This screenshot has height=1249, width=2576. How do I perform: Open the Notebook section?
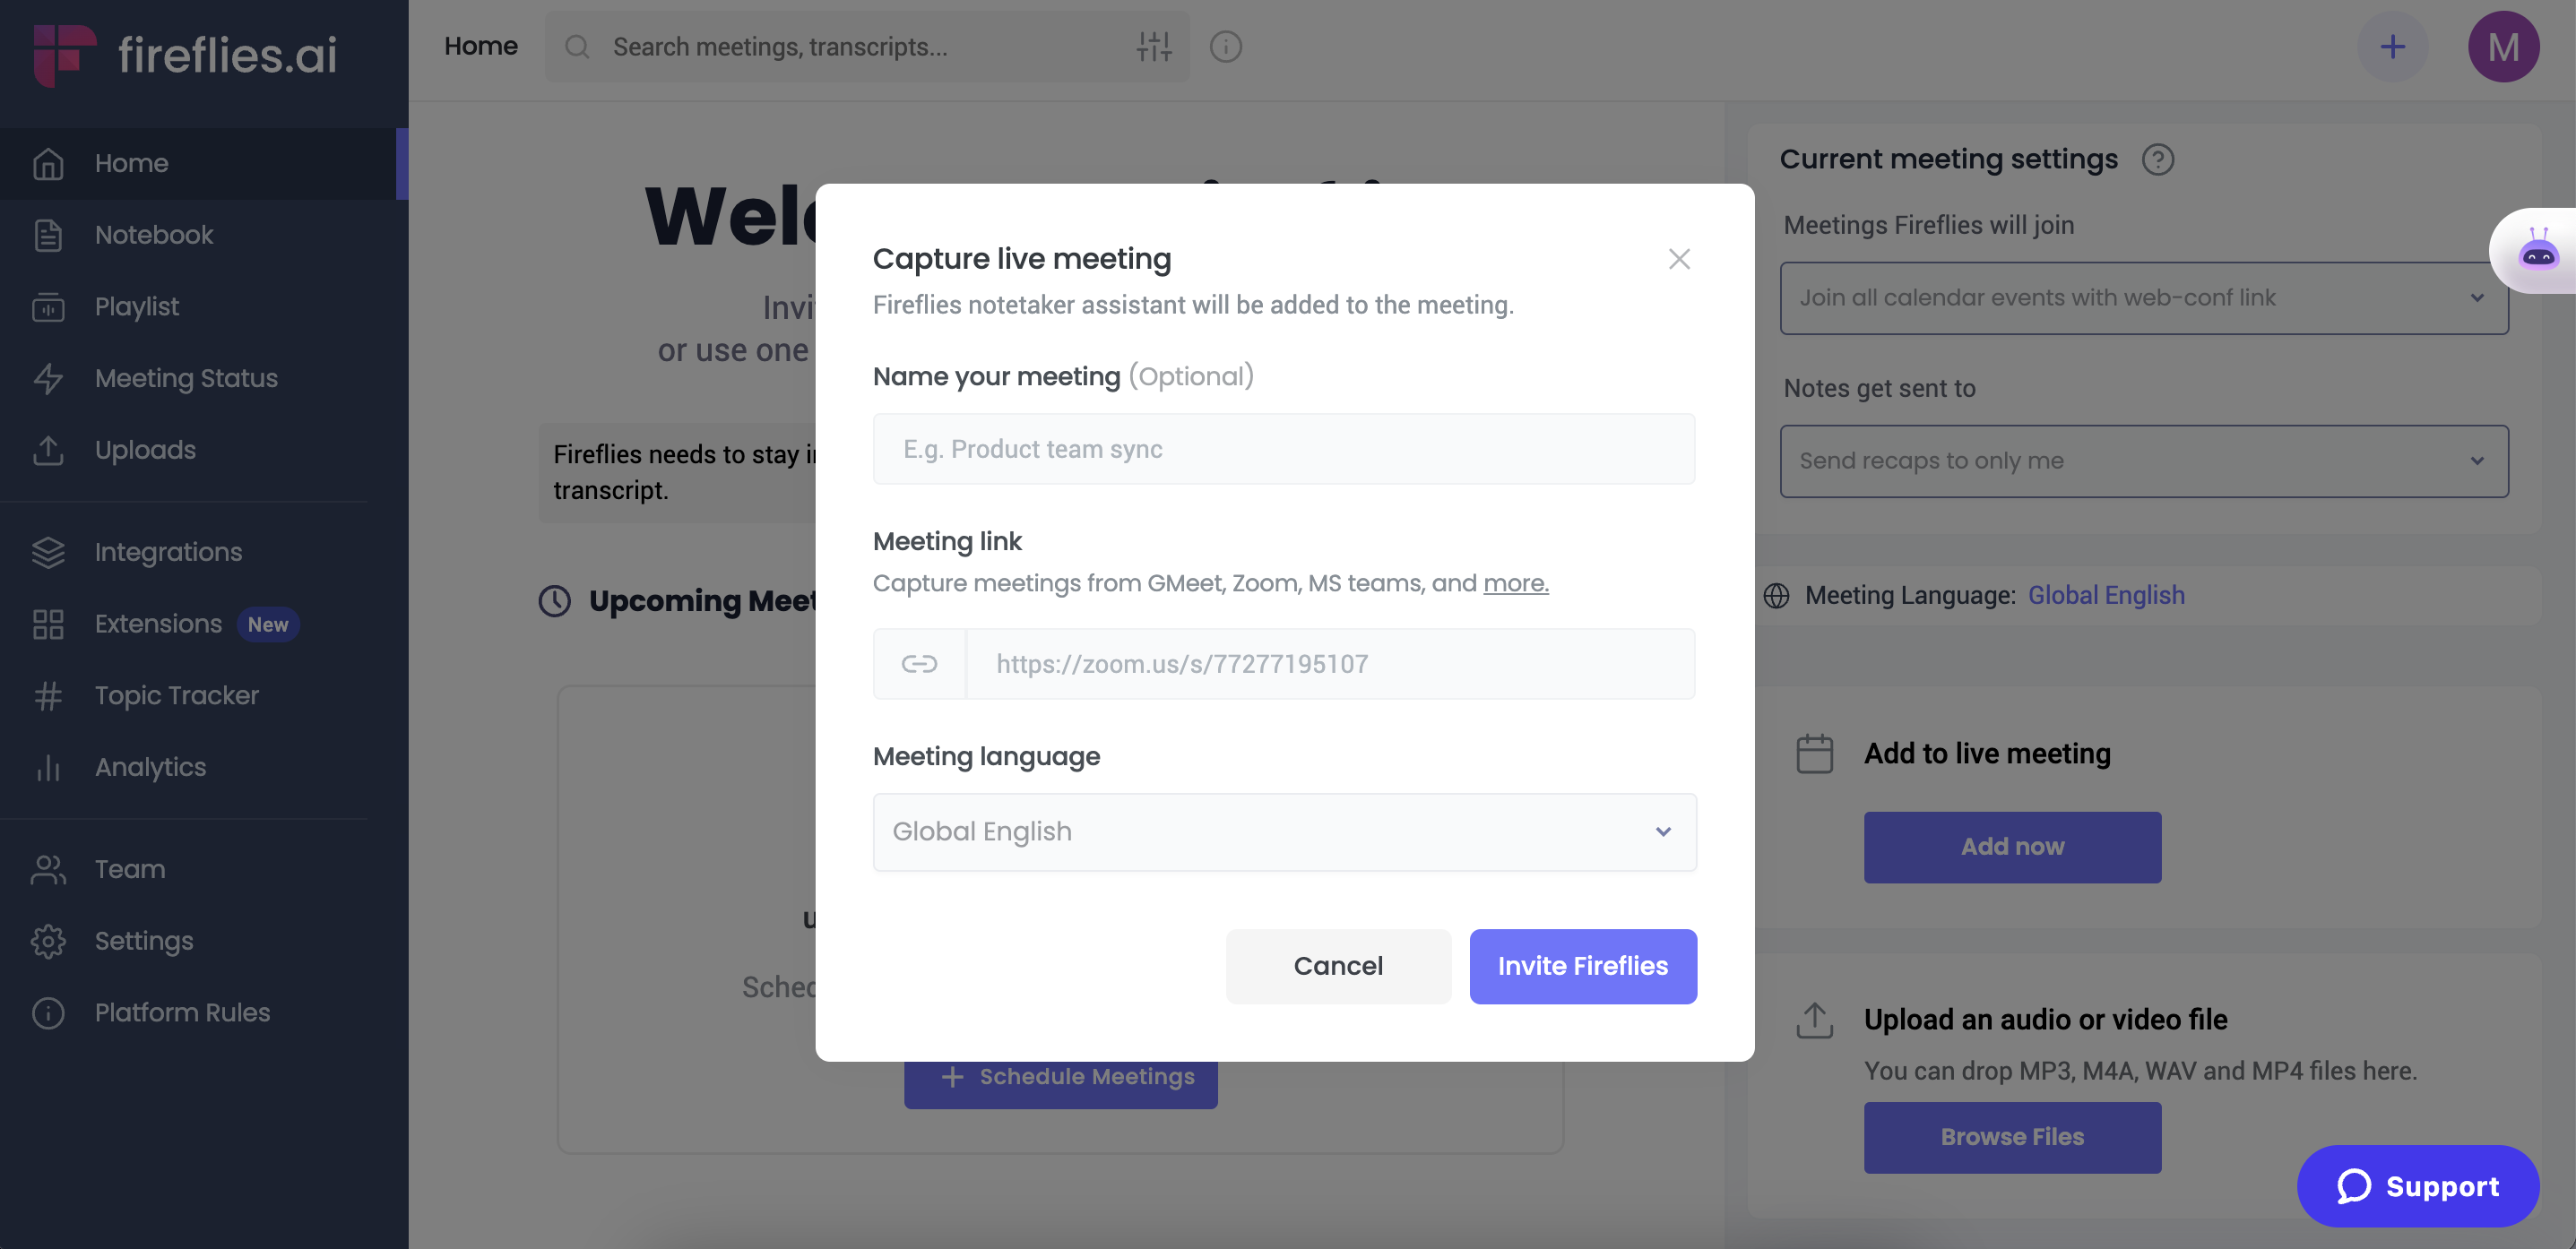[154, 235]
